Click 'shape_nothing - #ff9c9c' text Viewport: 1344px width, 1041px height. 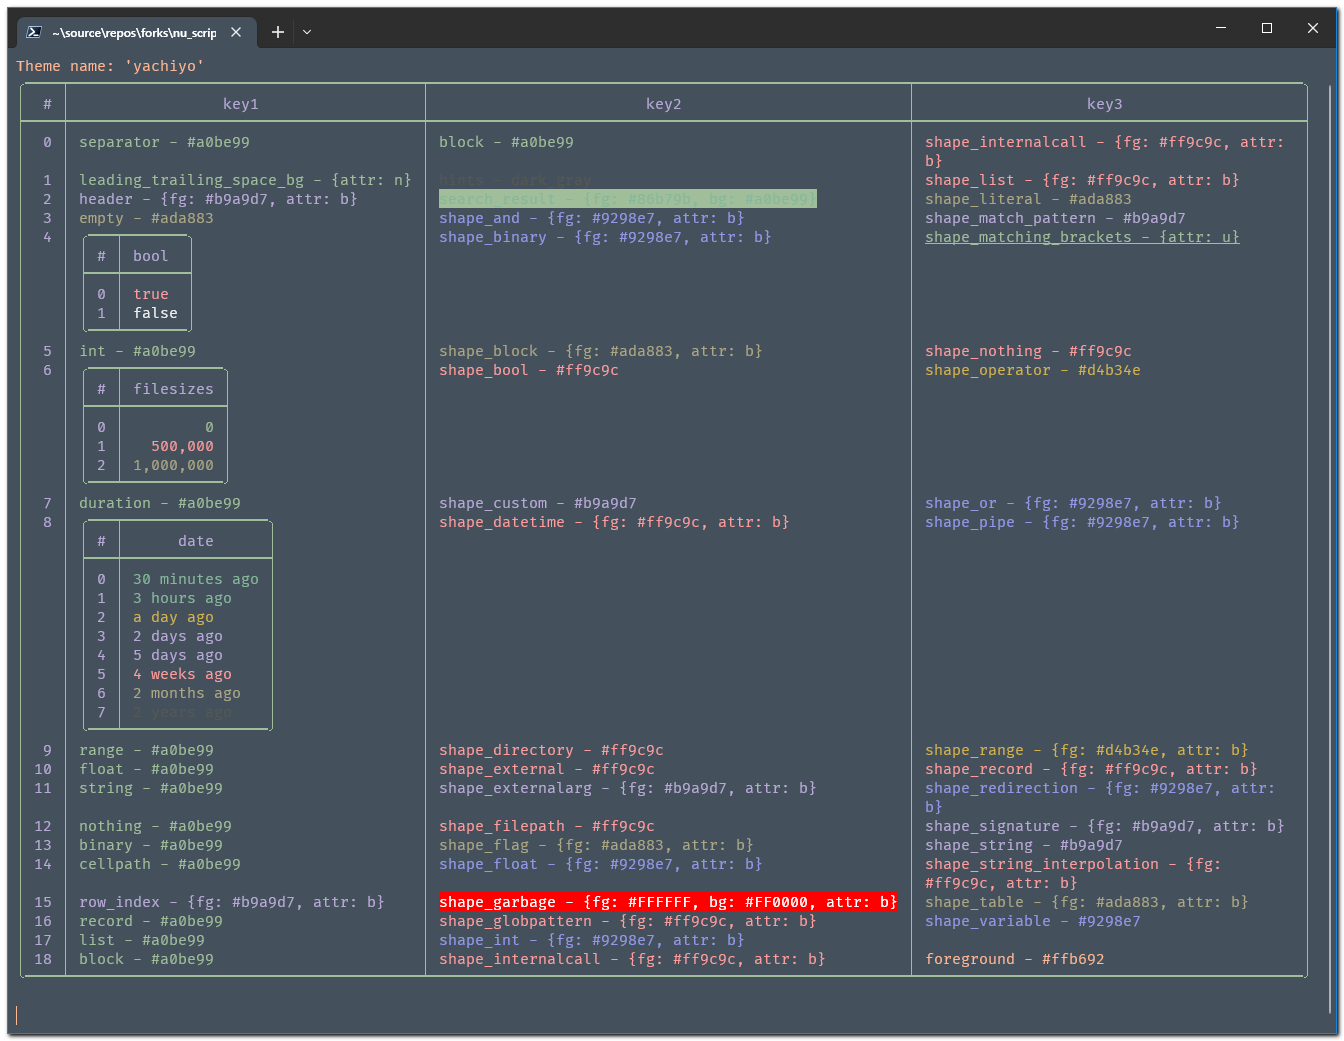[1028, 351]
